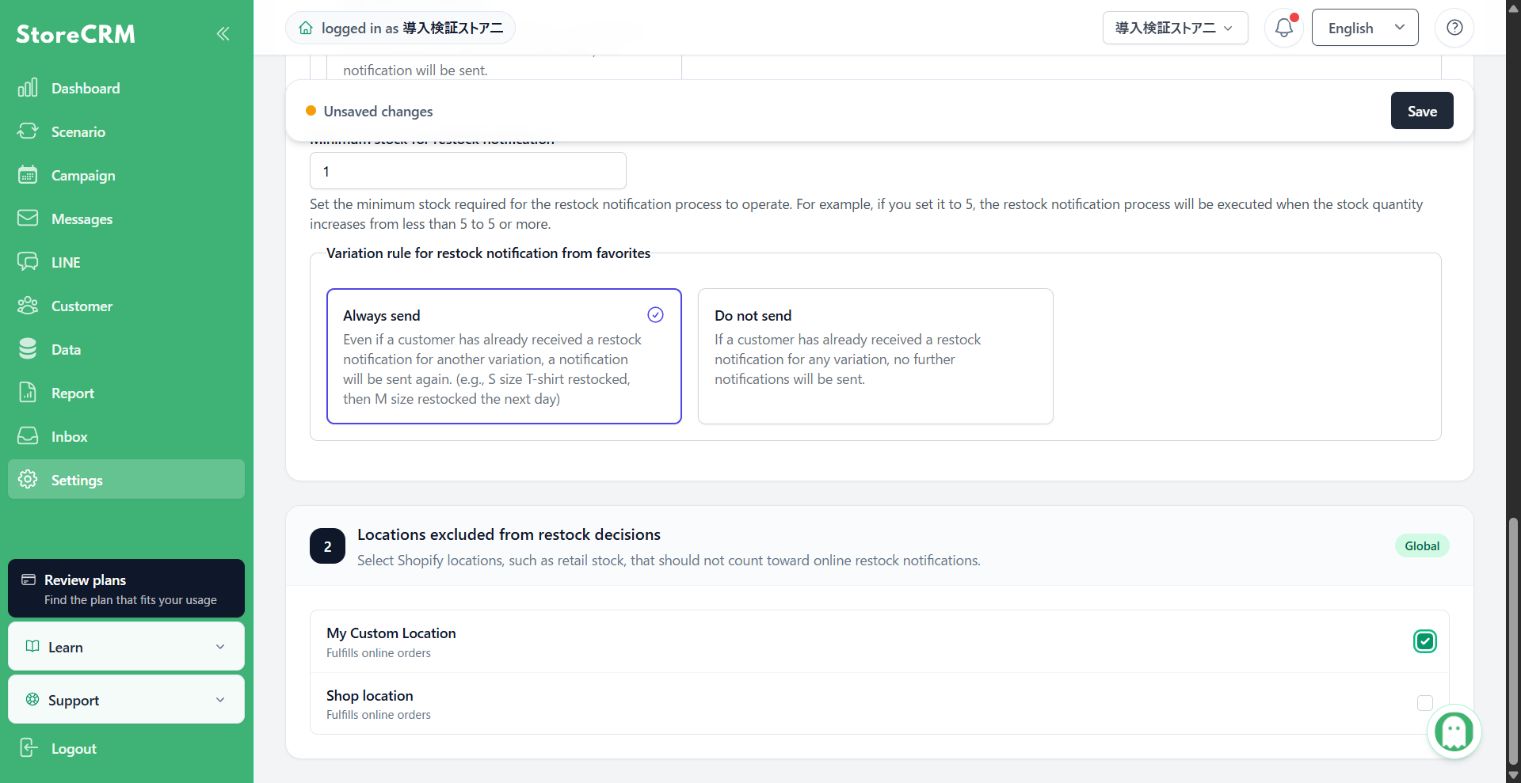This screenshot has height=783, width=1521.
Task: Go to Campaign page
Action: click(x=126, y=175)
